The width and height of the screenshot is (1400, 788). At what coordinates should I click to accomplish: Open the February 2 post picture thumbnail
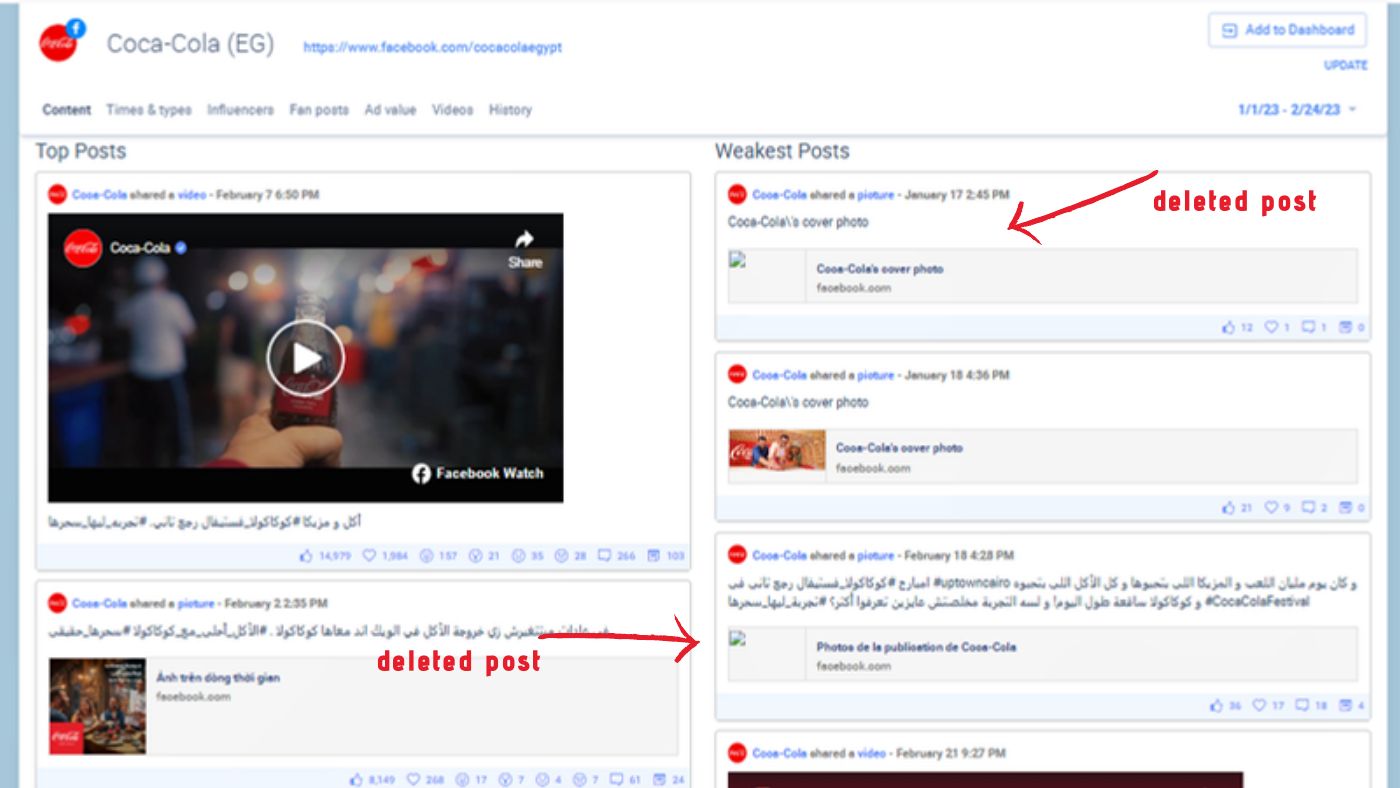click(97, 706)
